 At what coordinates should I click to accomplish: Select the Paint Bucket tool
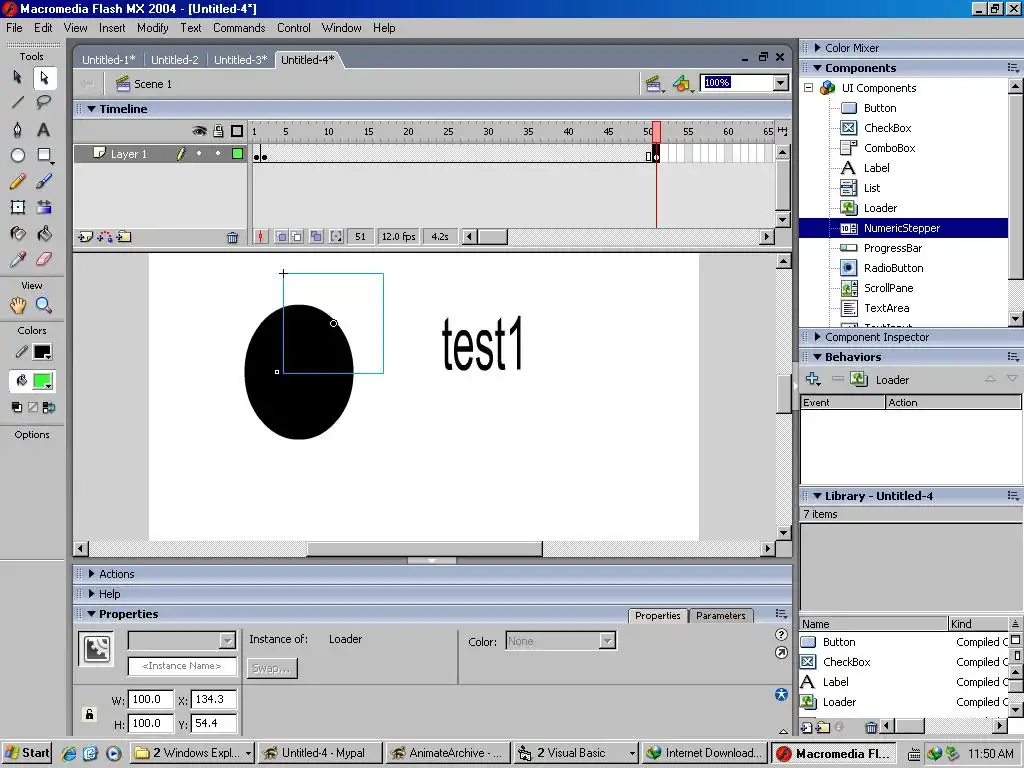click(x=44, y=233)
